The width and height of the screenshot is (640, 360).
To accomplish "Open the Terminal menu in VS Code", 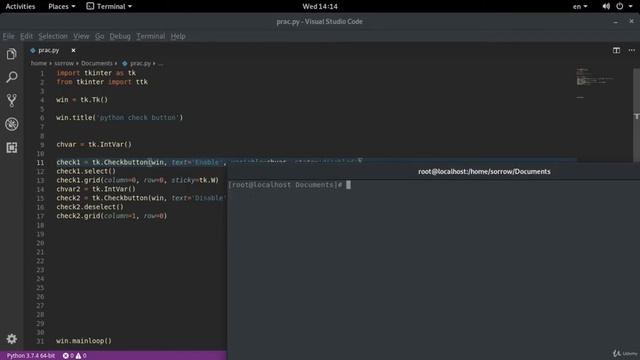I will 151,36.
